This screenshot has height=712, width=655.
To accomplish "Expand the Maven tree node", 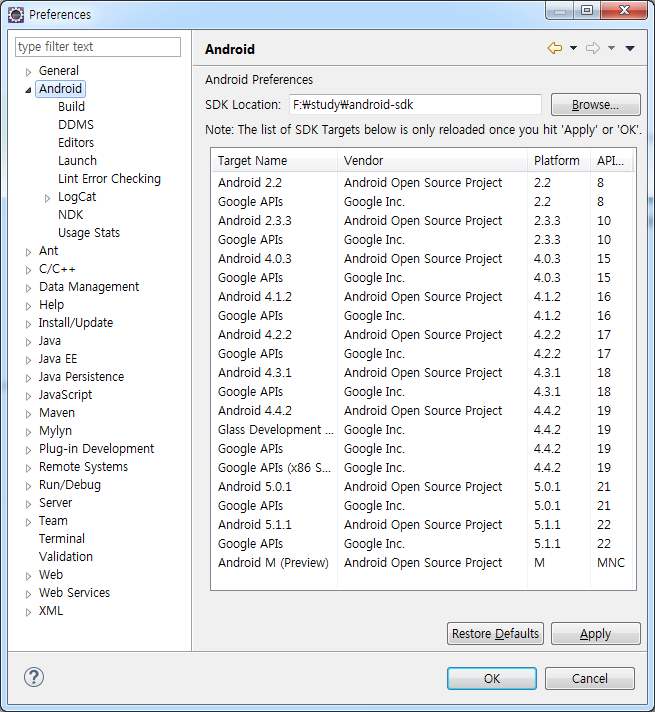I will 28,414.
